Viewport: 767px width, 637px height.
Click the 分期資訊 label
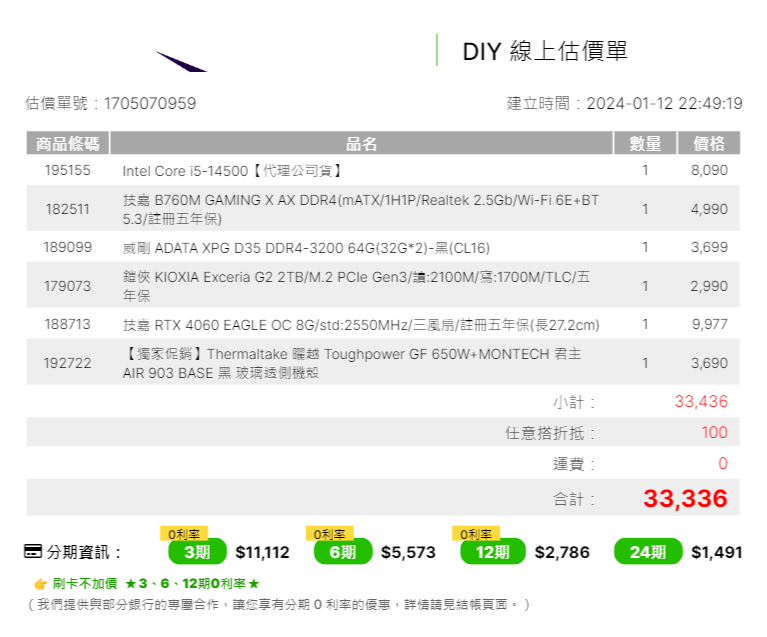click(83, 552)
